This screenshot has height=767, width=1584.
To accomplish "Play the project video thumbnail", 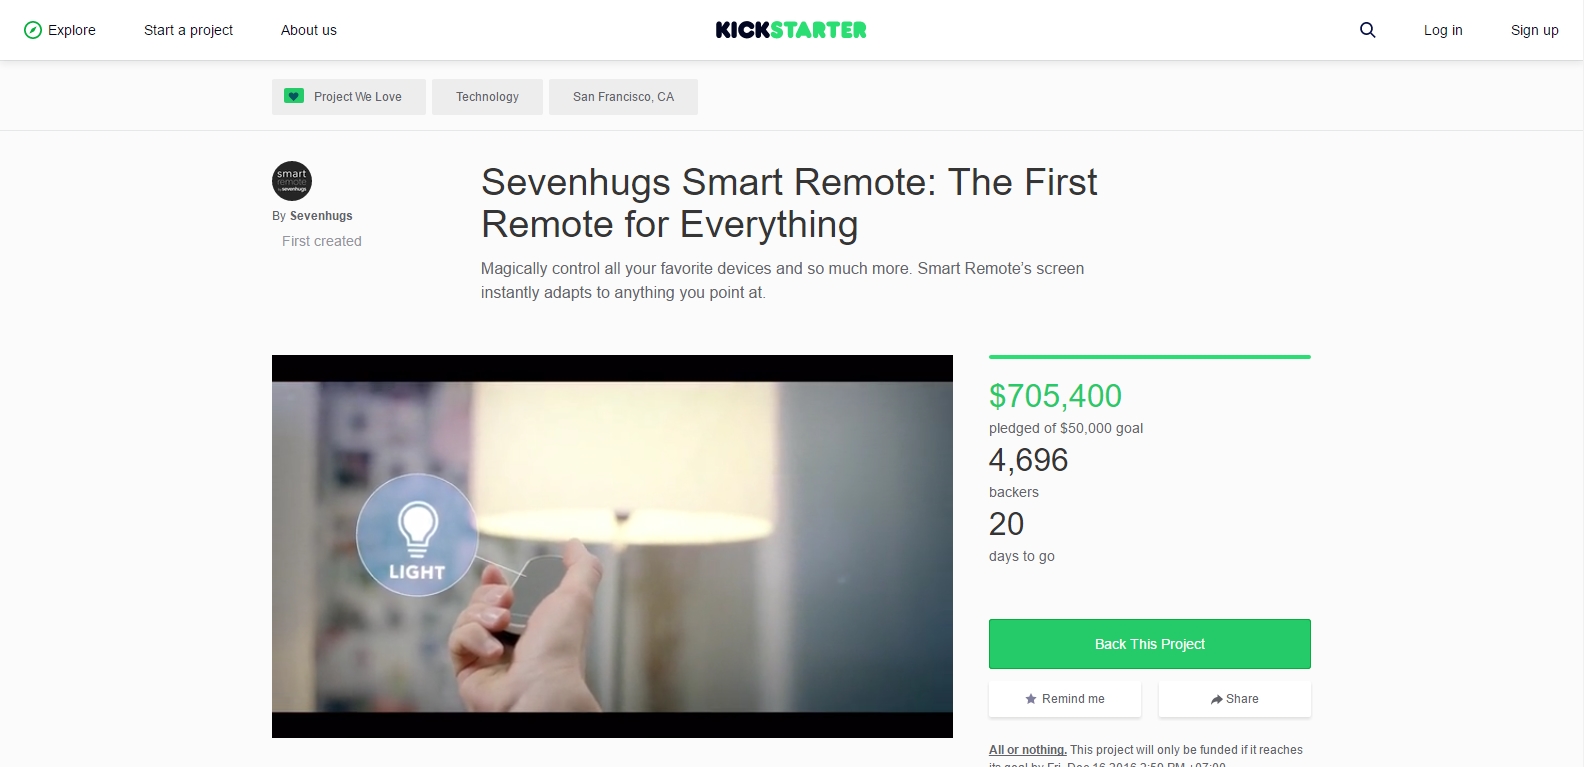I will [x=612, y=546].
